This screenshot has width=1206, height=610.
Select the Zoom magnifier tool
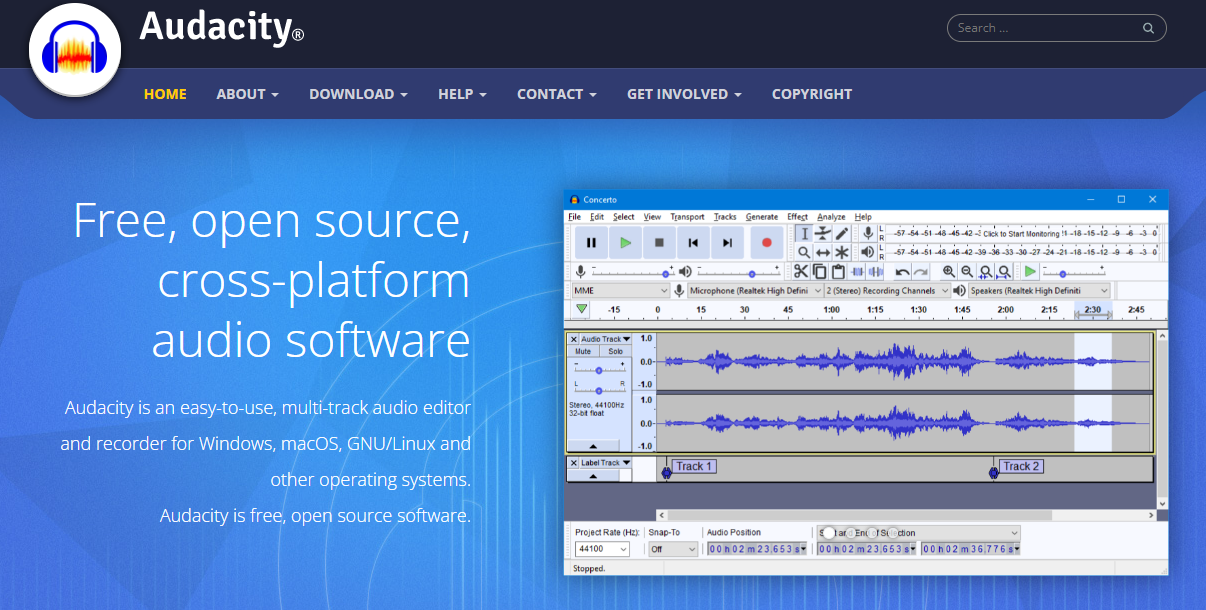[803, 252]
